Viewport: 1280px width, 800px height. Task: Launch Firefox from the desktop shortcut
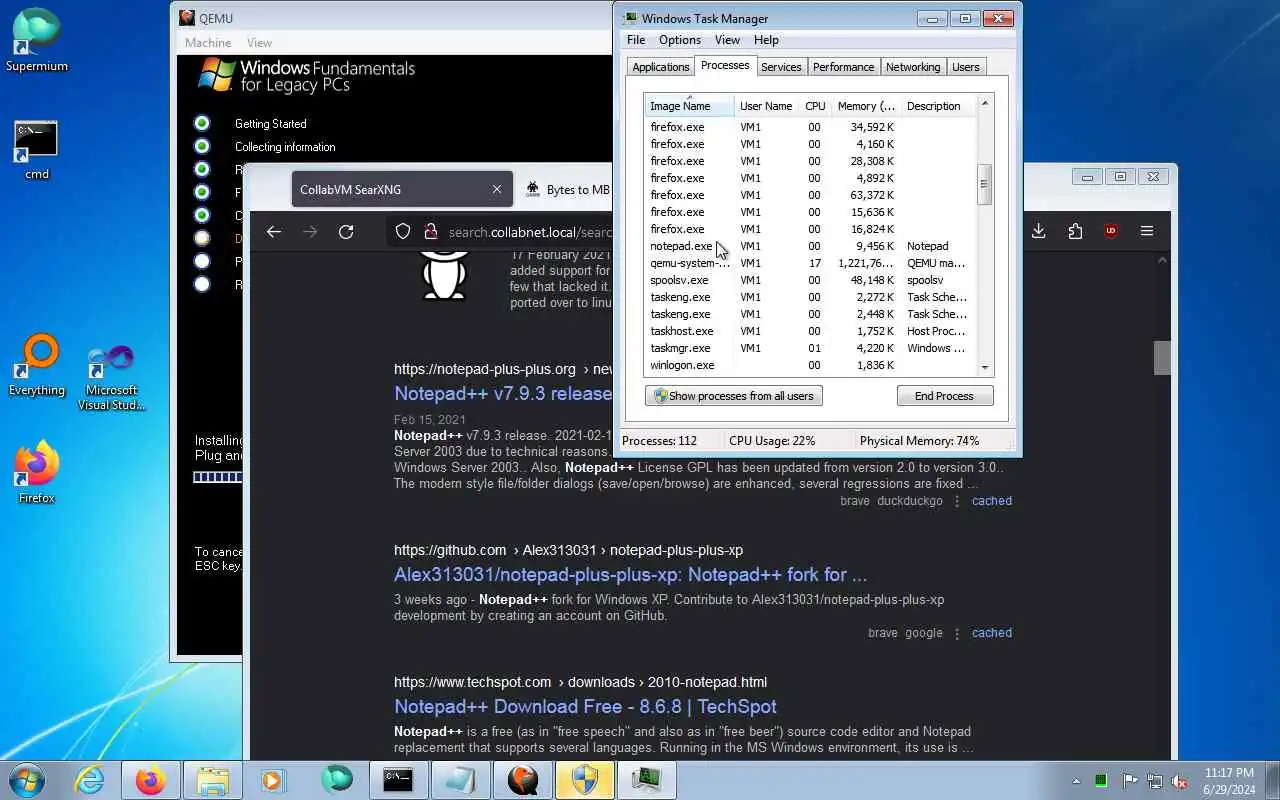pyautogui.click(x=37, y=472)
